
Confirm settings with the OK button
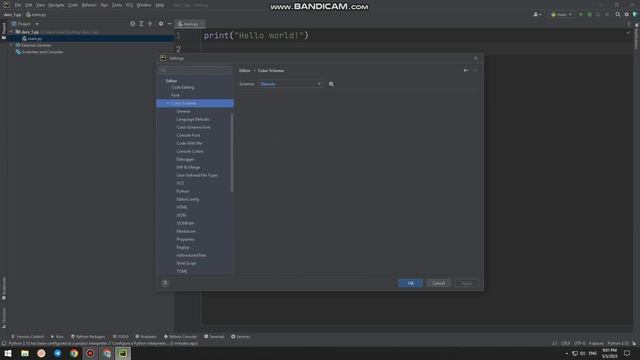click(x=410, y=283)
